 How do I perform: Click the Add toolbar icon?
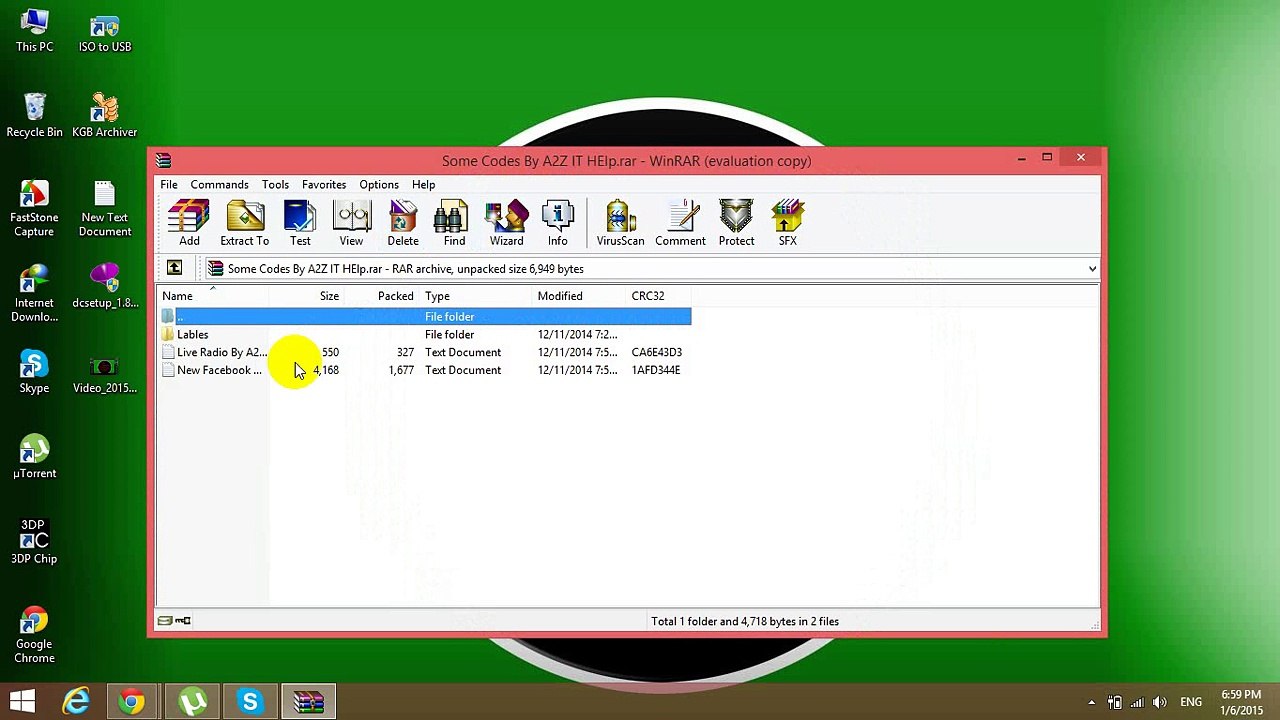click(x=189, y=223)
